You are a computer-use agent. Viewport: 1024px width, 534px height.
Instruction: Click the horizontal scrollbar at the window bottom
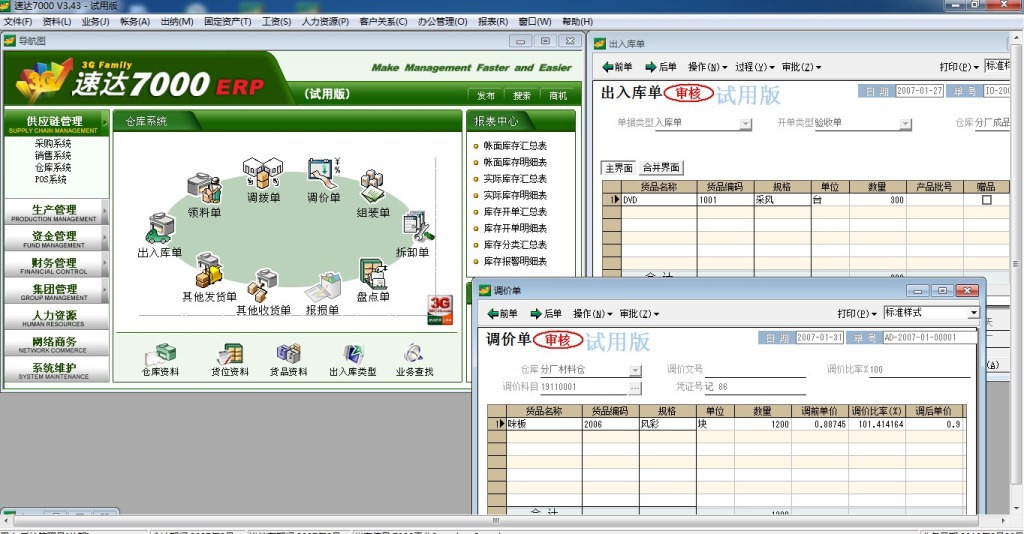click(x=496, y=520)
